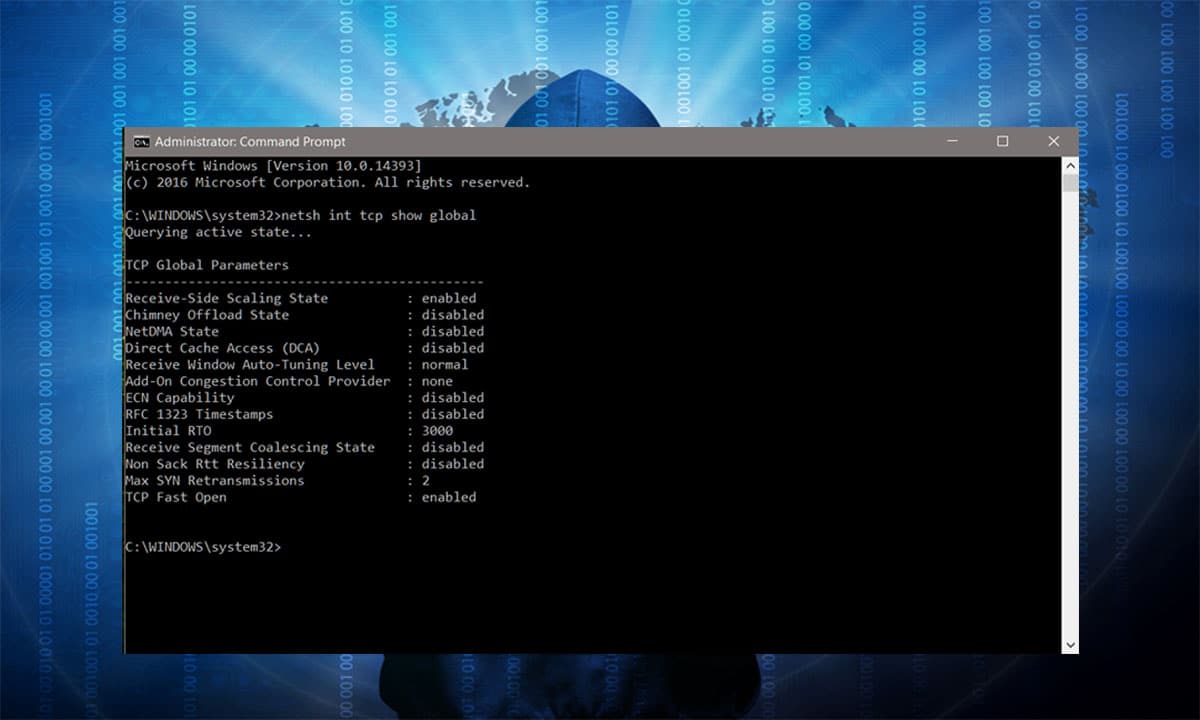
Task: Click the 'RFC 1323 Timestamps' row label
Action: 199,414
